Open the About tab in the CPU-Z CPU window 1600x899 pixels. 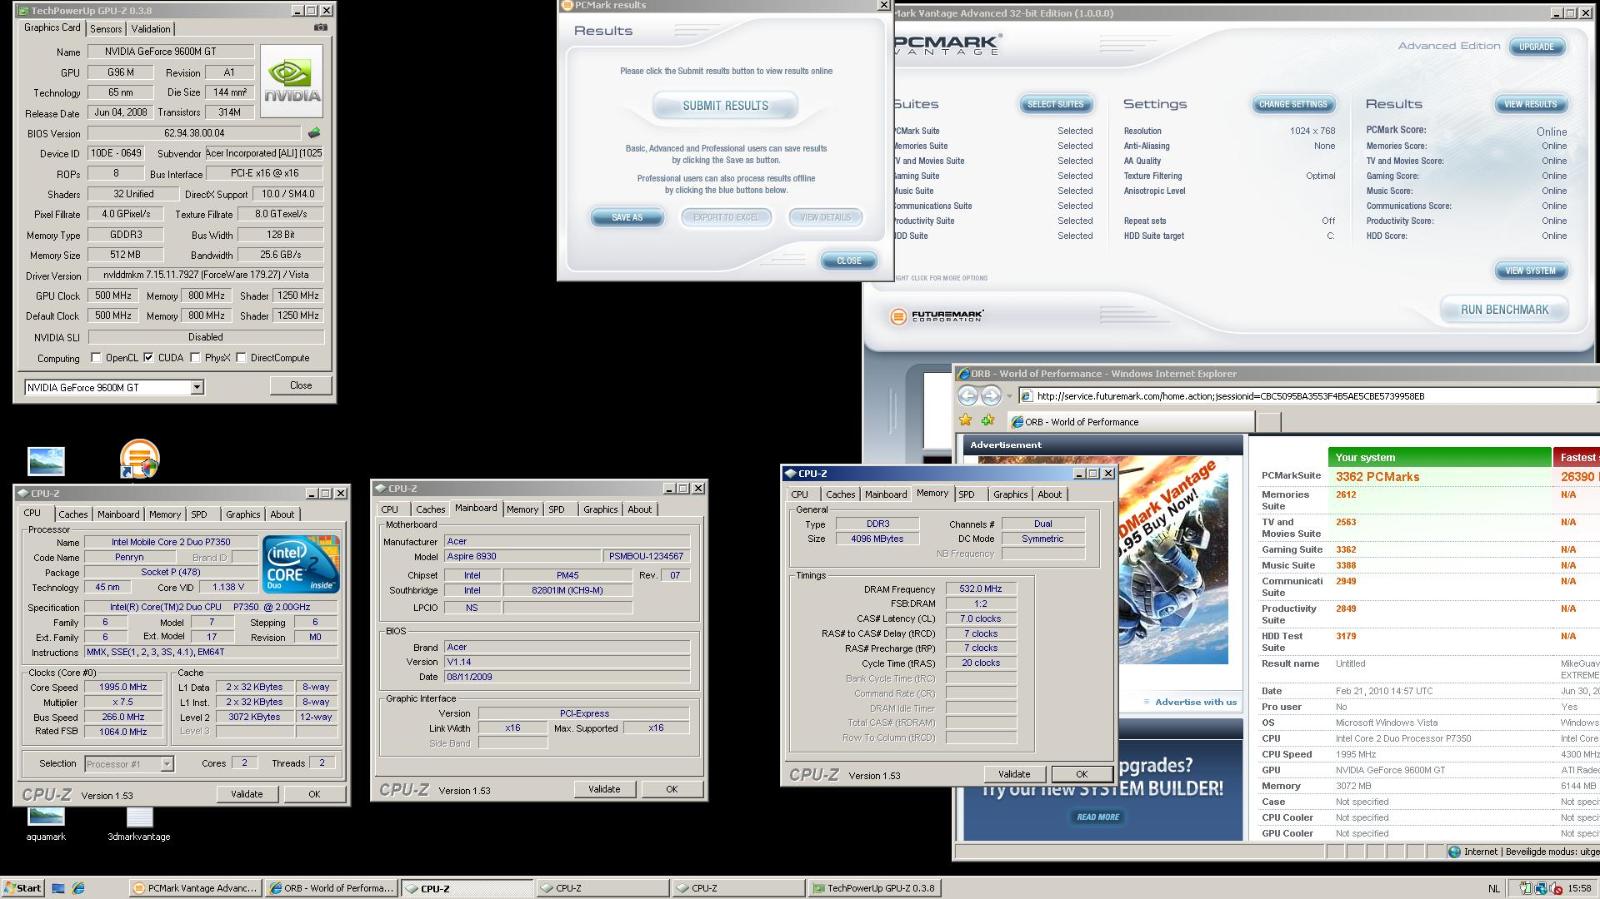pyautogui.click(x=283, y=514)
